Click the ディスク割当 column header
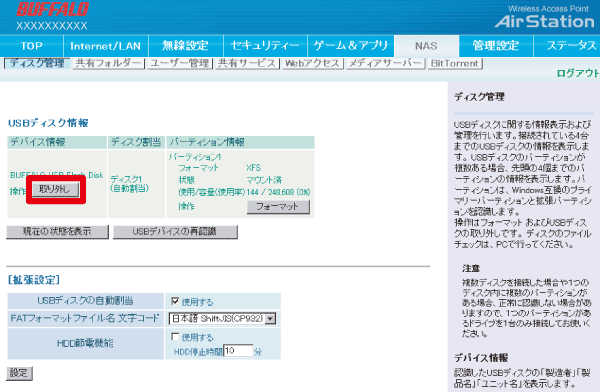This screenshot has width=600, height=392. coord(136,142)
